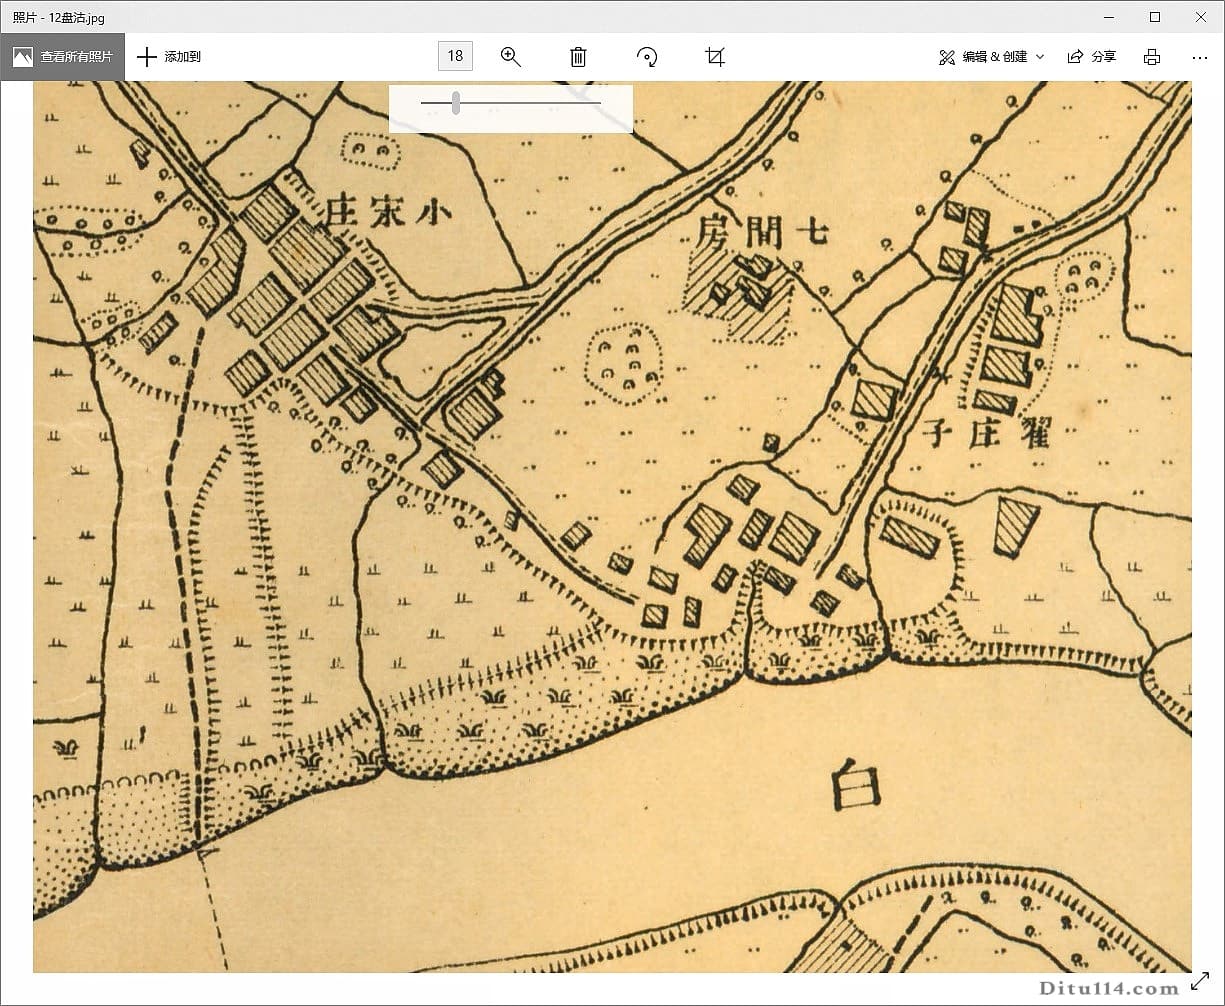Zoom in using the magnifier icon

click(x=511, y=57)
